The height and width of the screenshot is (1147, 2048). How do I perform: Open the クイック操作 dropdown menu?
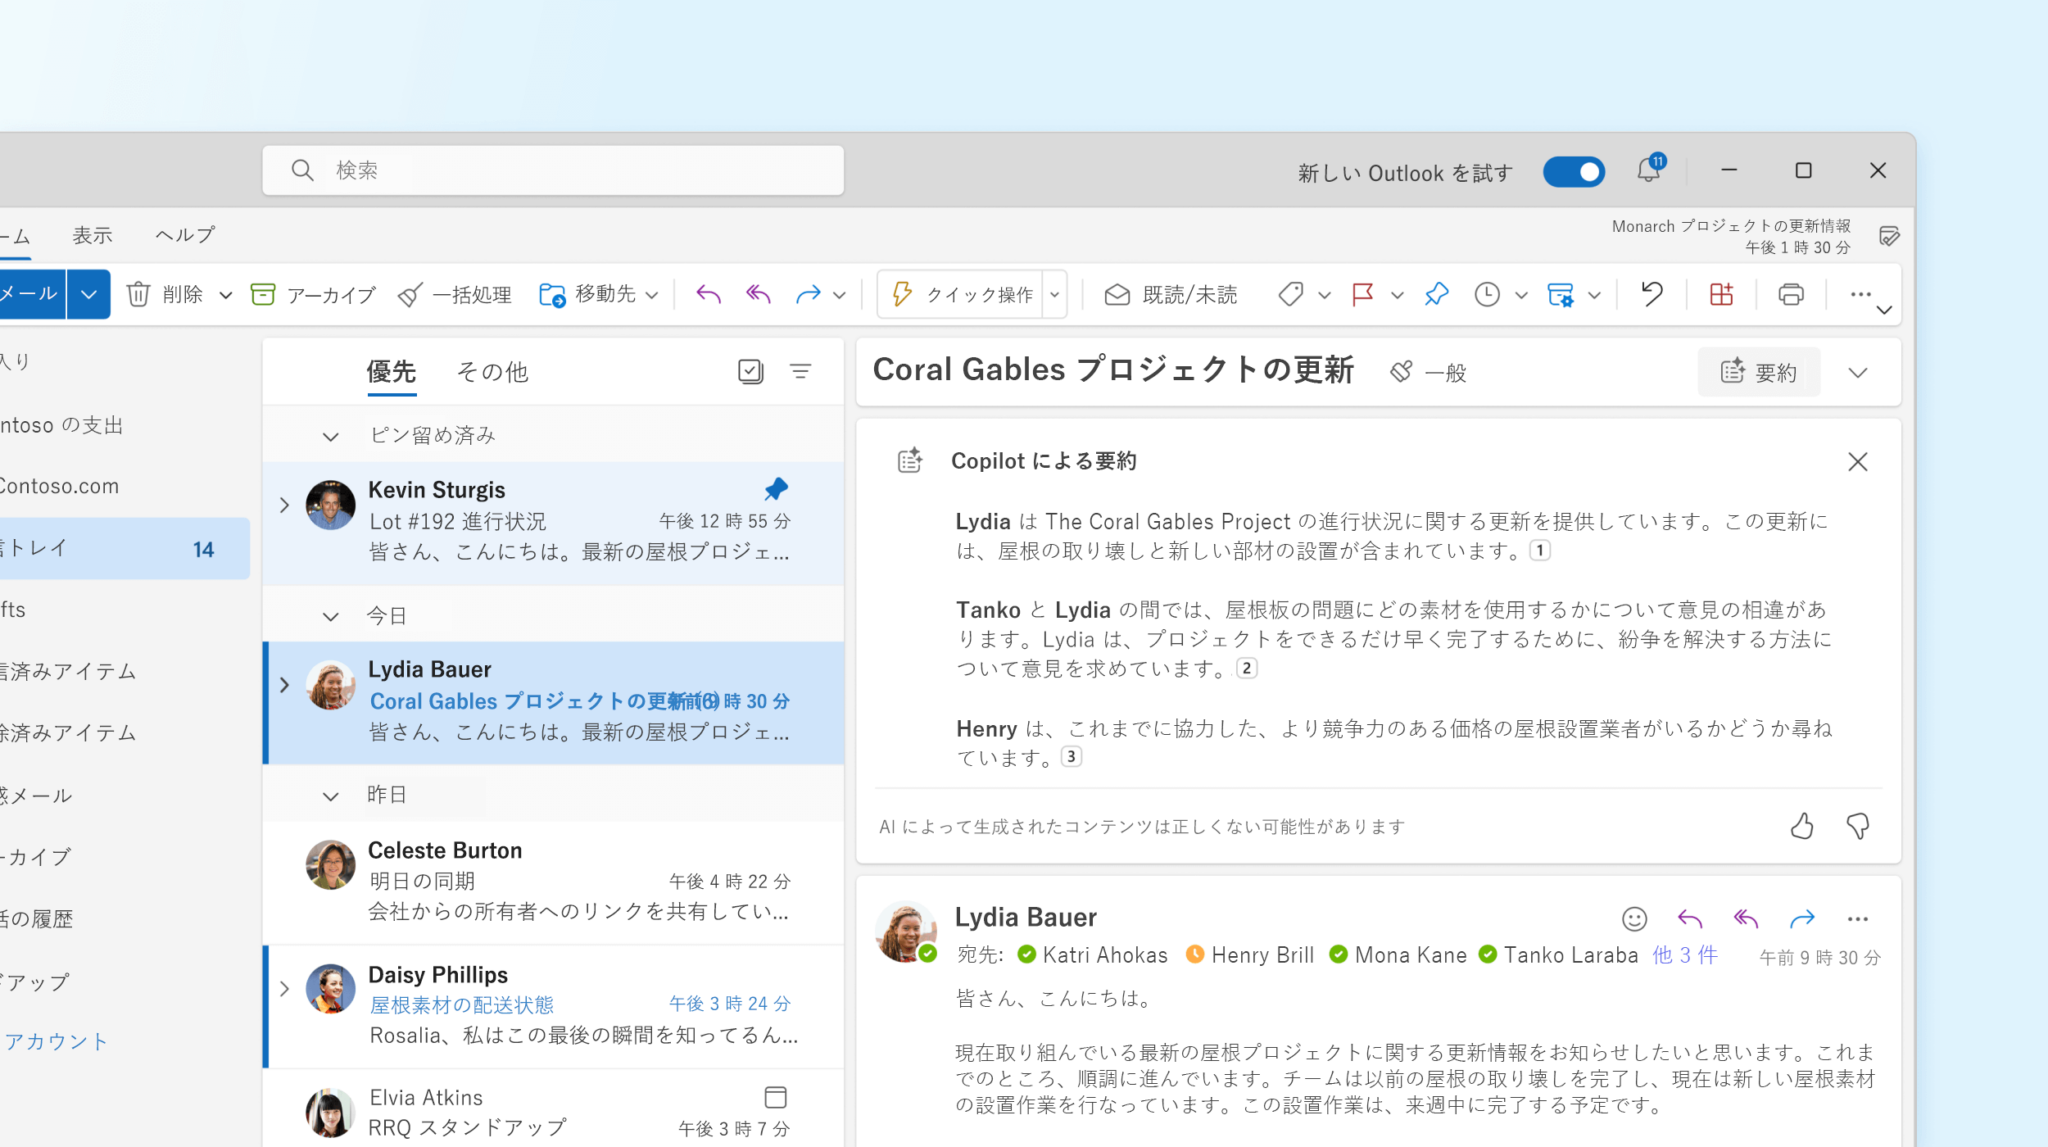1054,293
